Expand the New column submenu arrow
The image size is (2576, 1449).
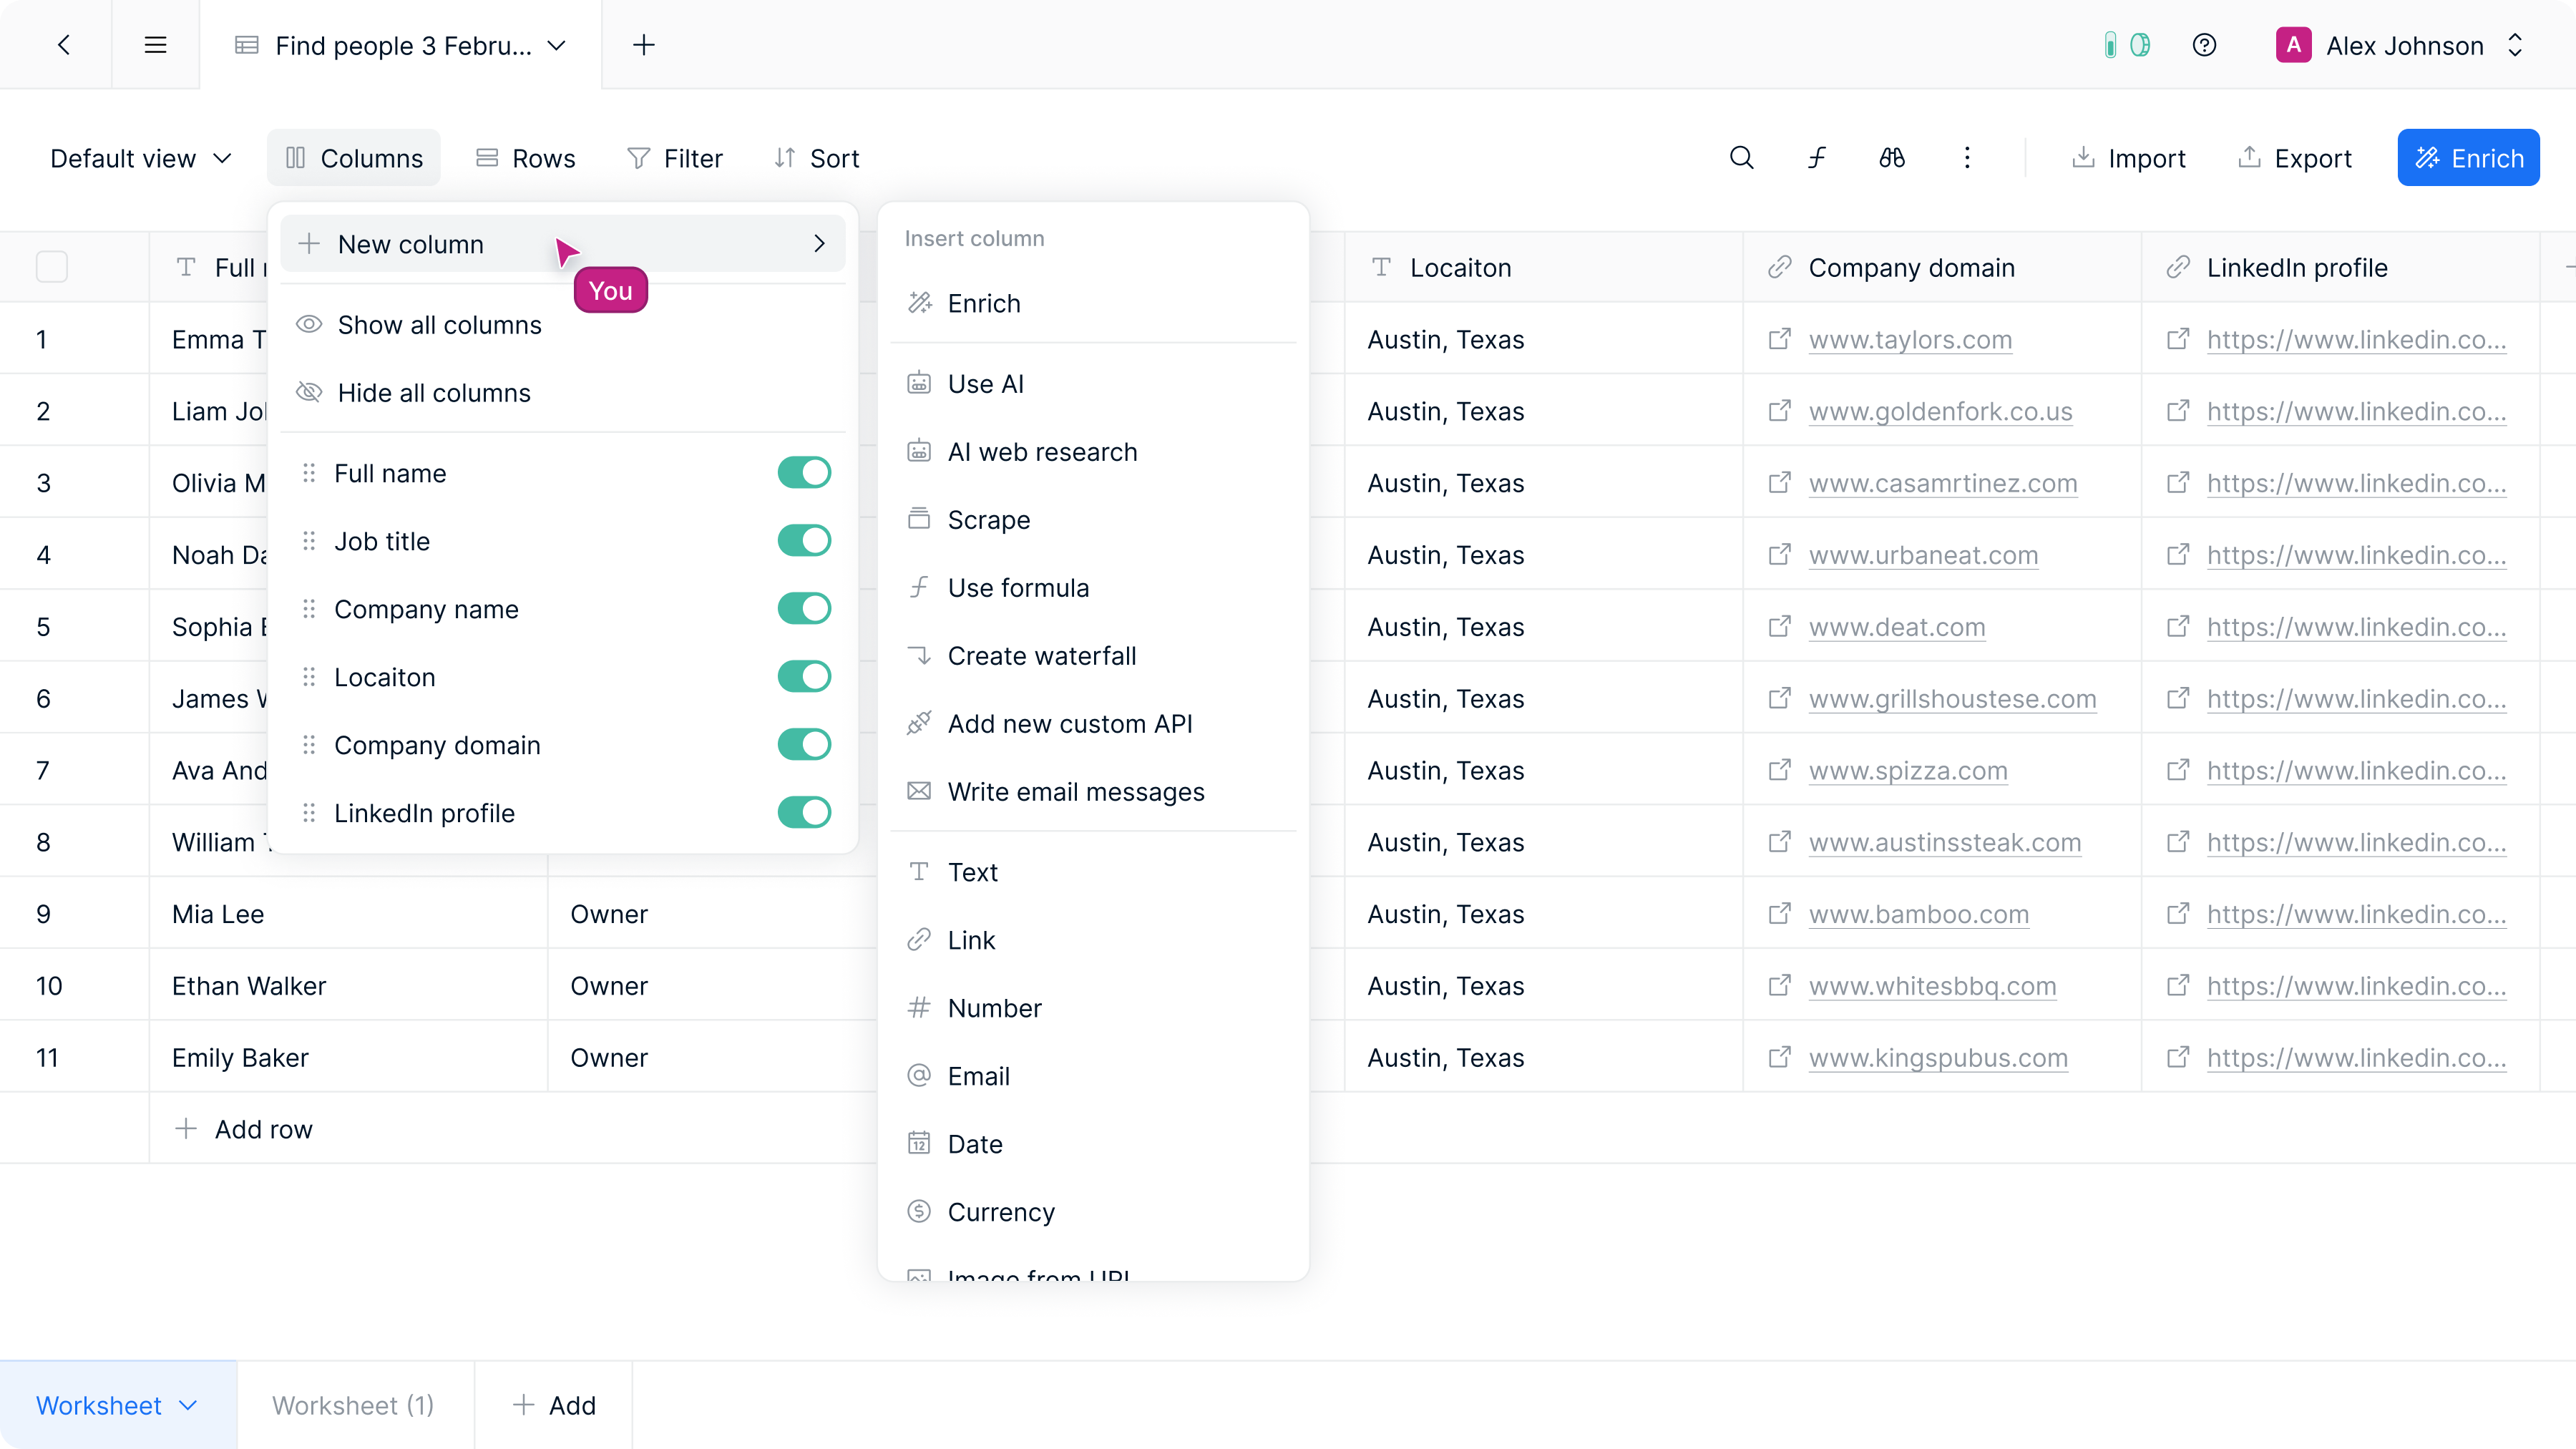point(819,244)
